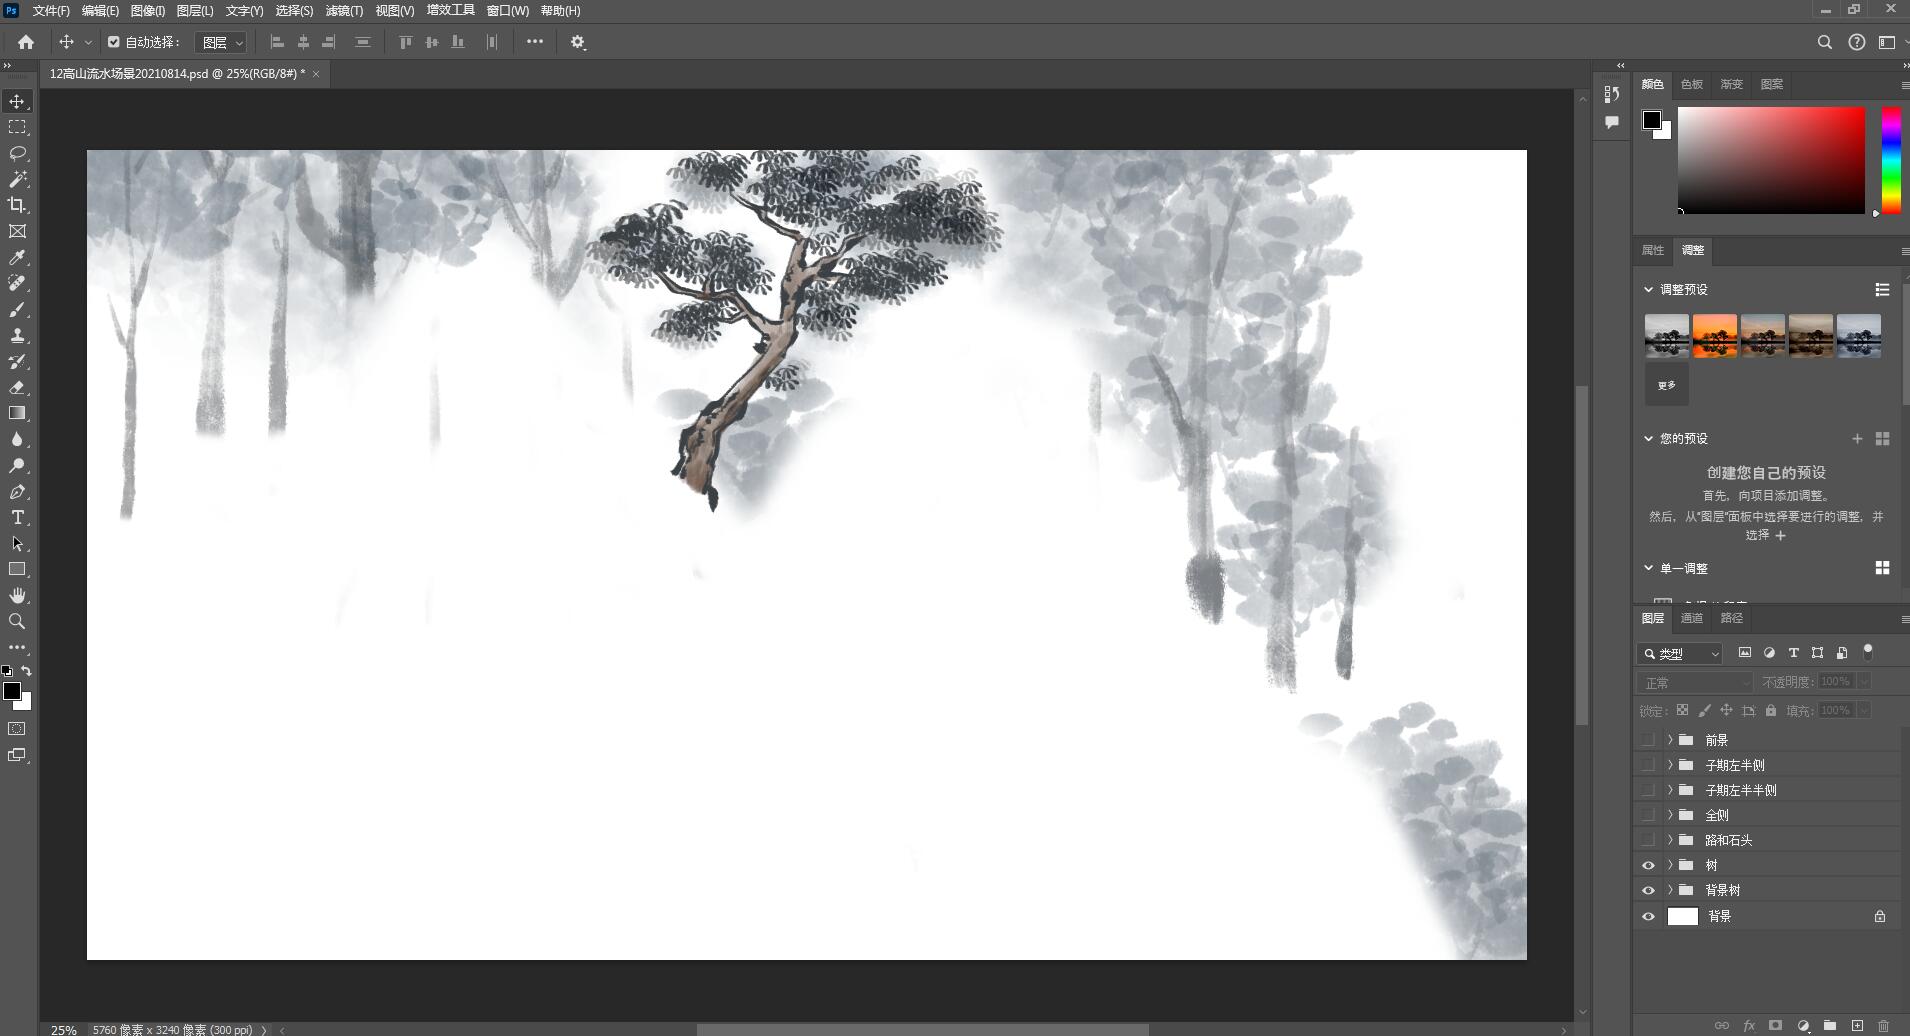The image size is (1910, 1036).
Task: Select the Crop tool
Action: 17,205
